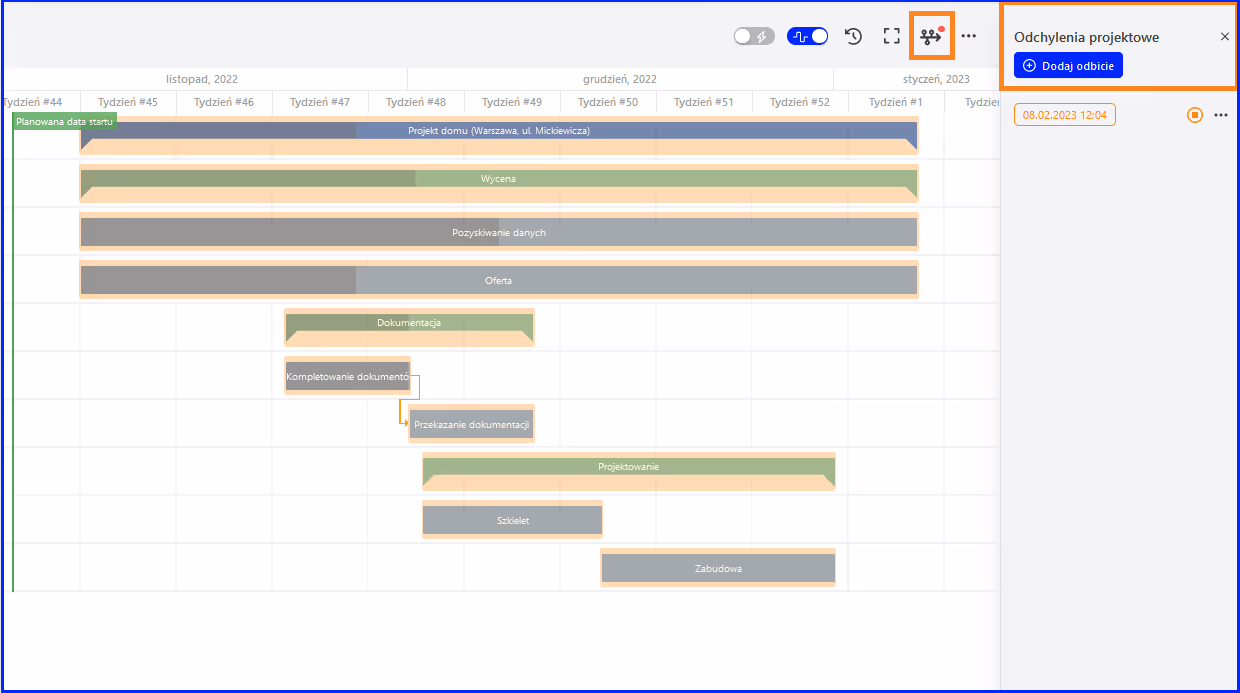
Task: Click the Zabudowa task bar
Action: pyautogui.click(x=718, y=568)
